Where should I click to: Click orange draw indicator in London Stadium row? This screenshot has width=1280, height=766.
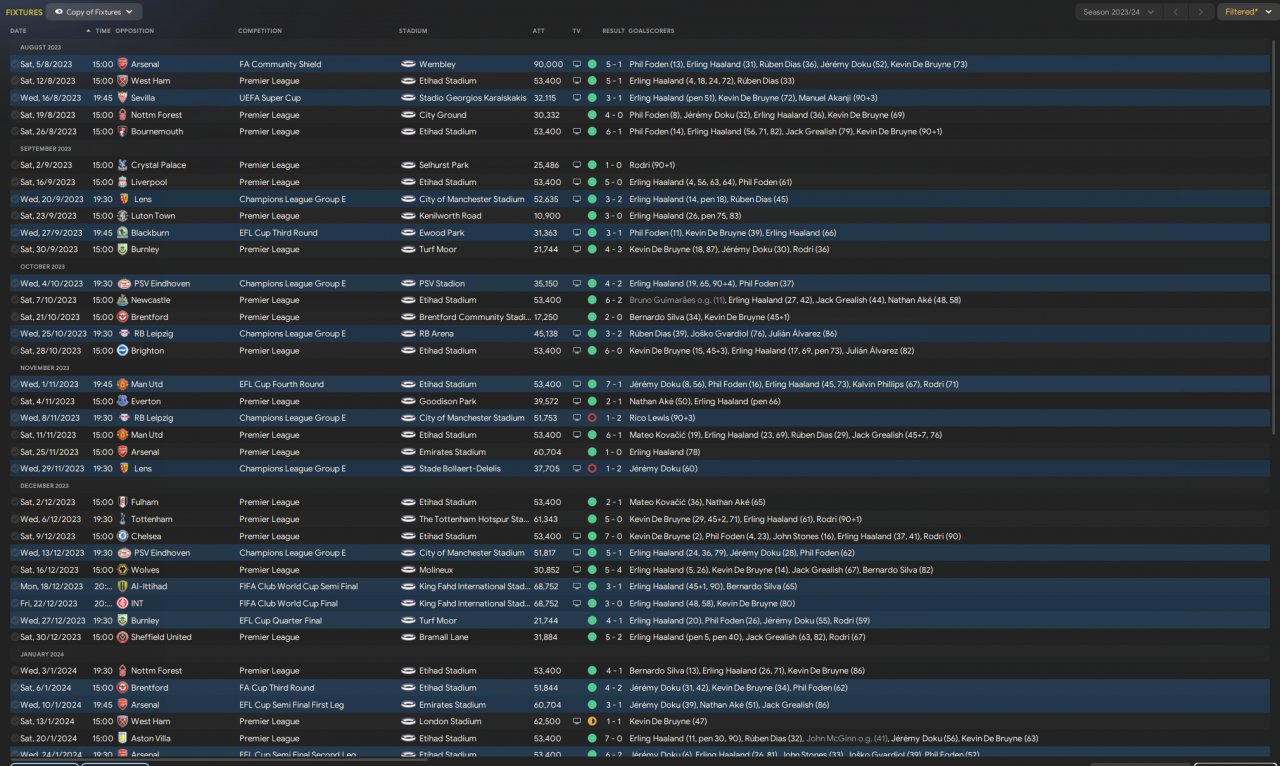(592, 721)
